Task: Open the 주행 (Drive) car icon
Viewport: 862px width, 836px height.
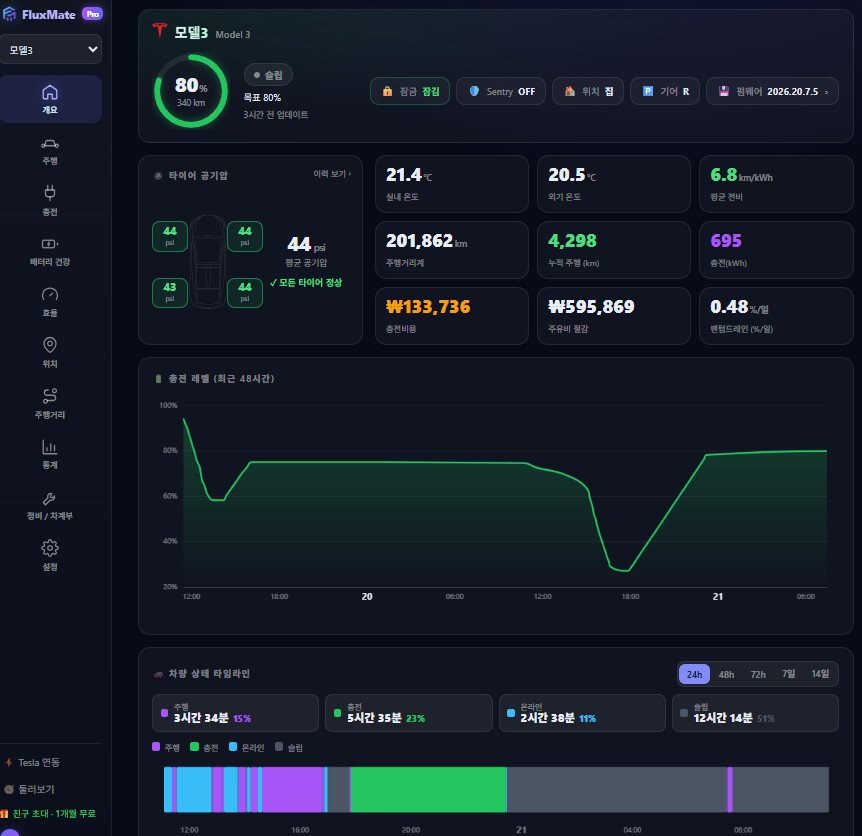Action: tap(49, 144)
